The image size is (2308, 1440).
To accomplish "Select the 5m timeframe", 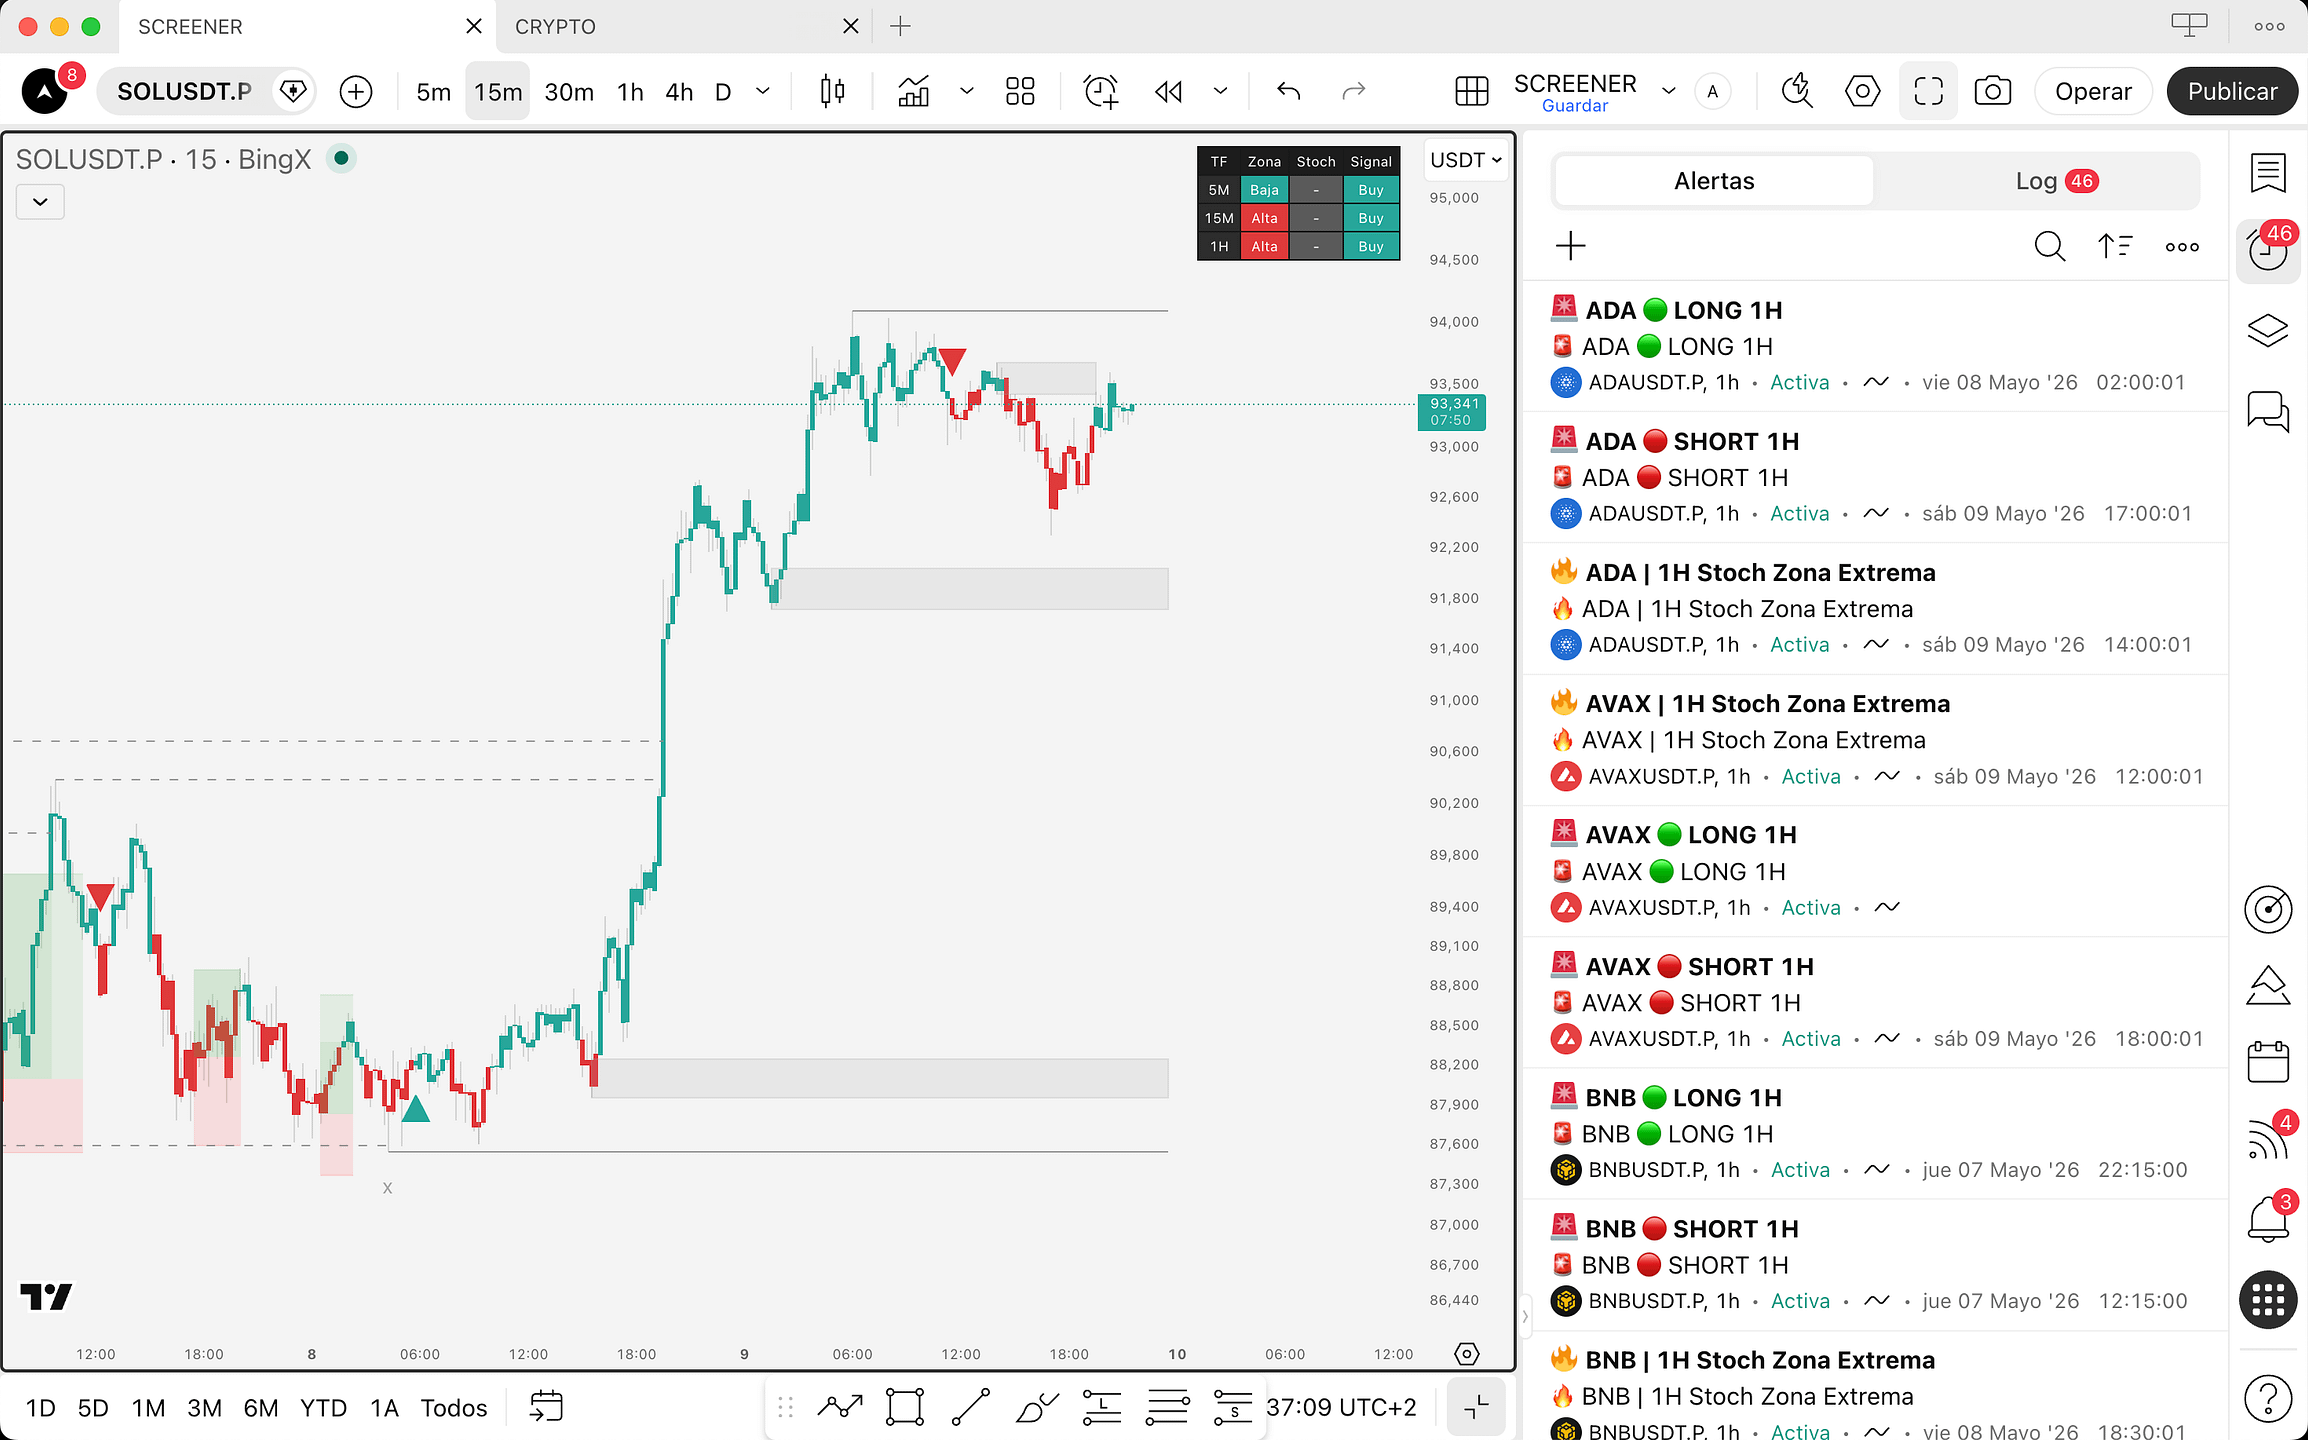I will (433, 92).
